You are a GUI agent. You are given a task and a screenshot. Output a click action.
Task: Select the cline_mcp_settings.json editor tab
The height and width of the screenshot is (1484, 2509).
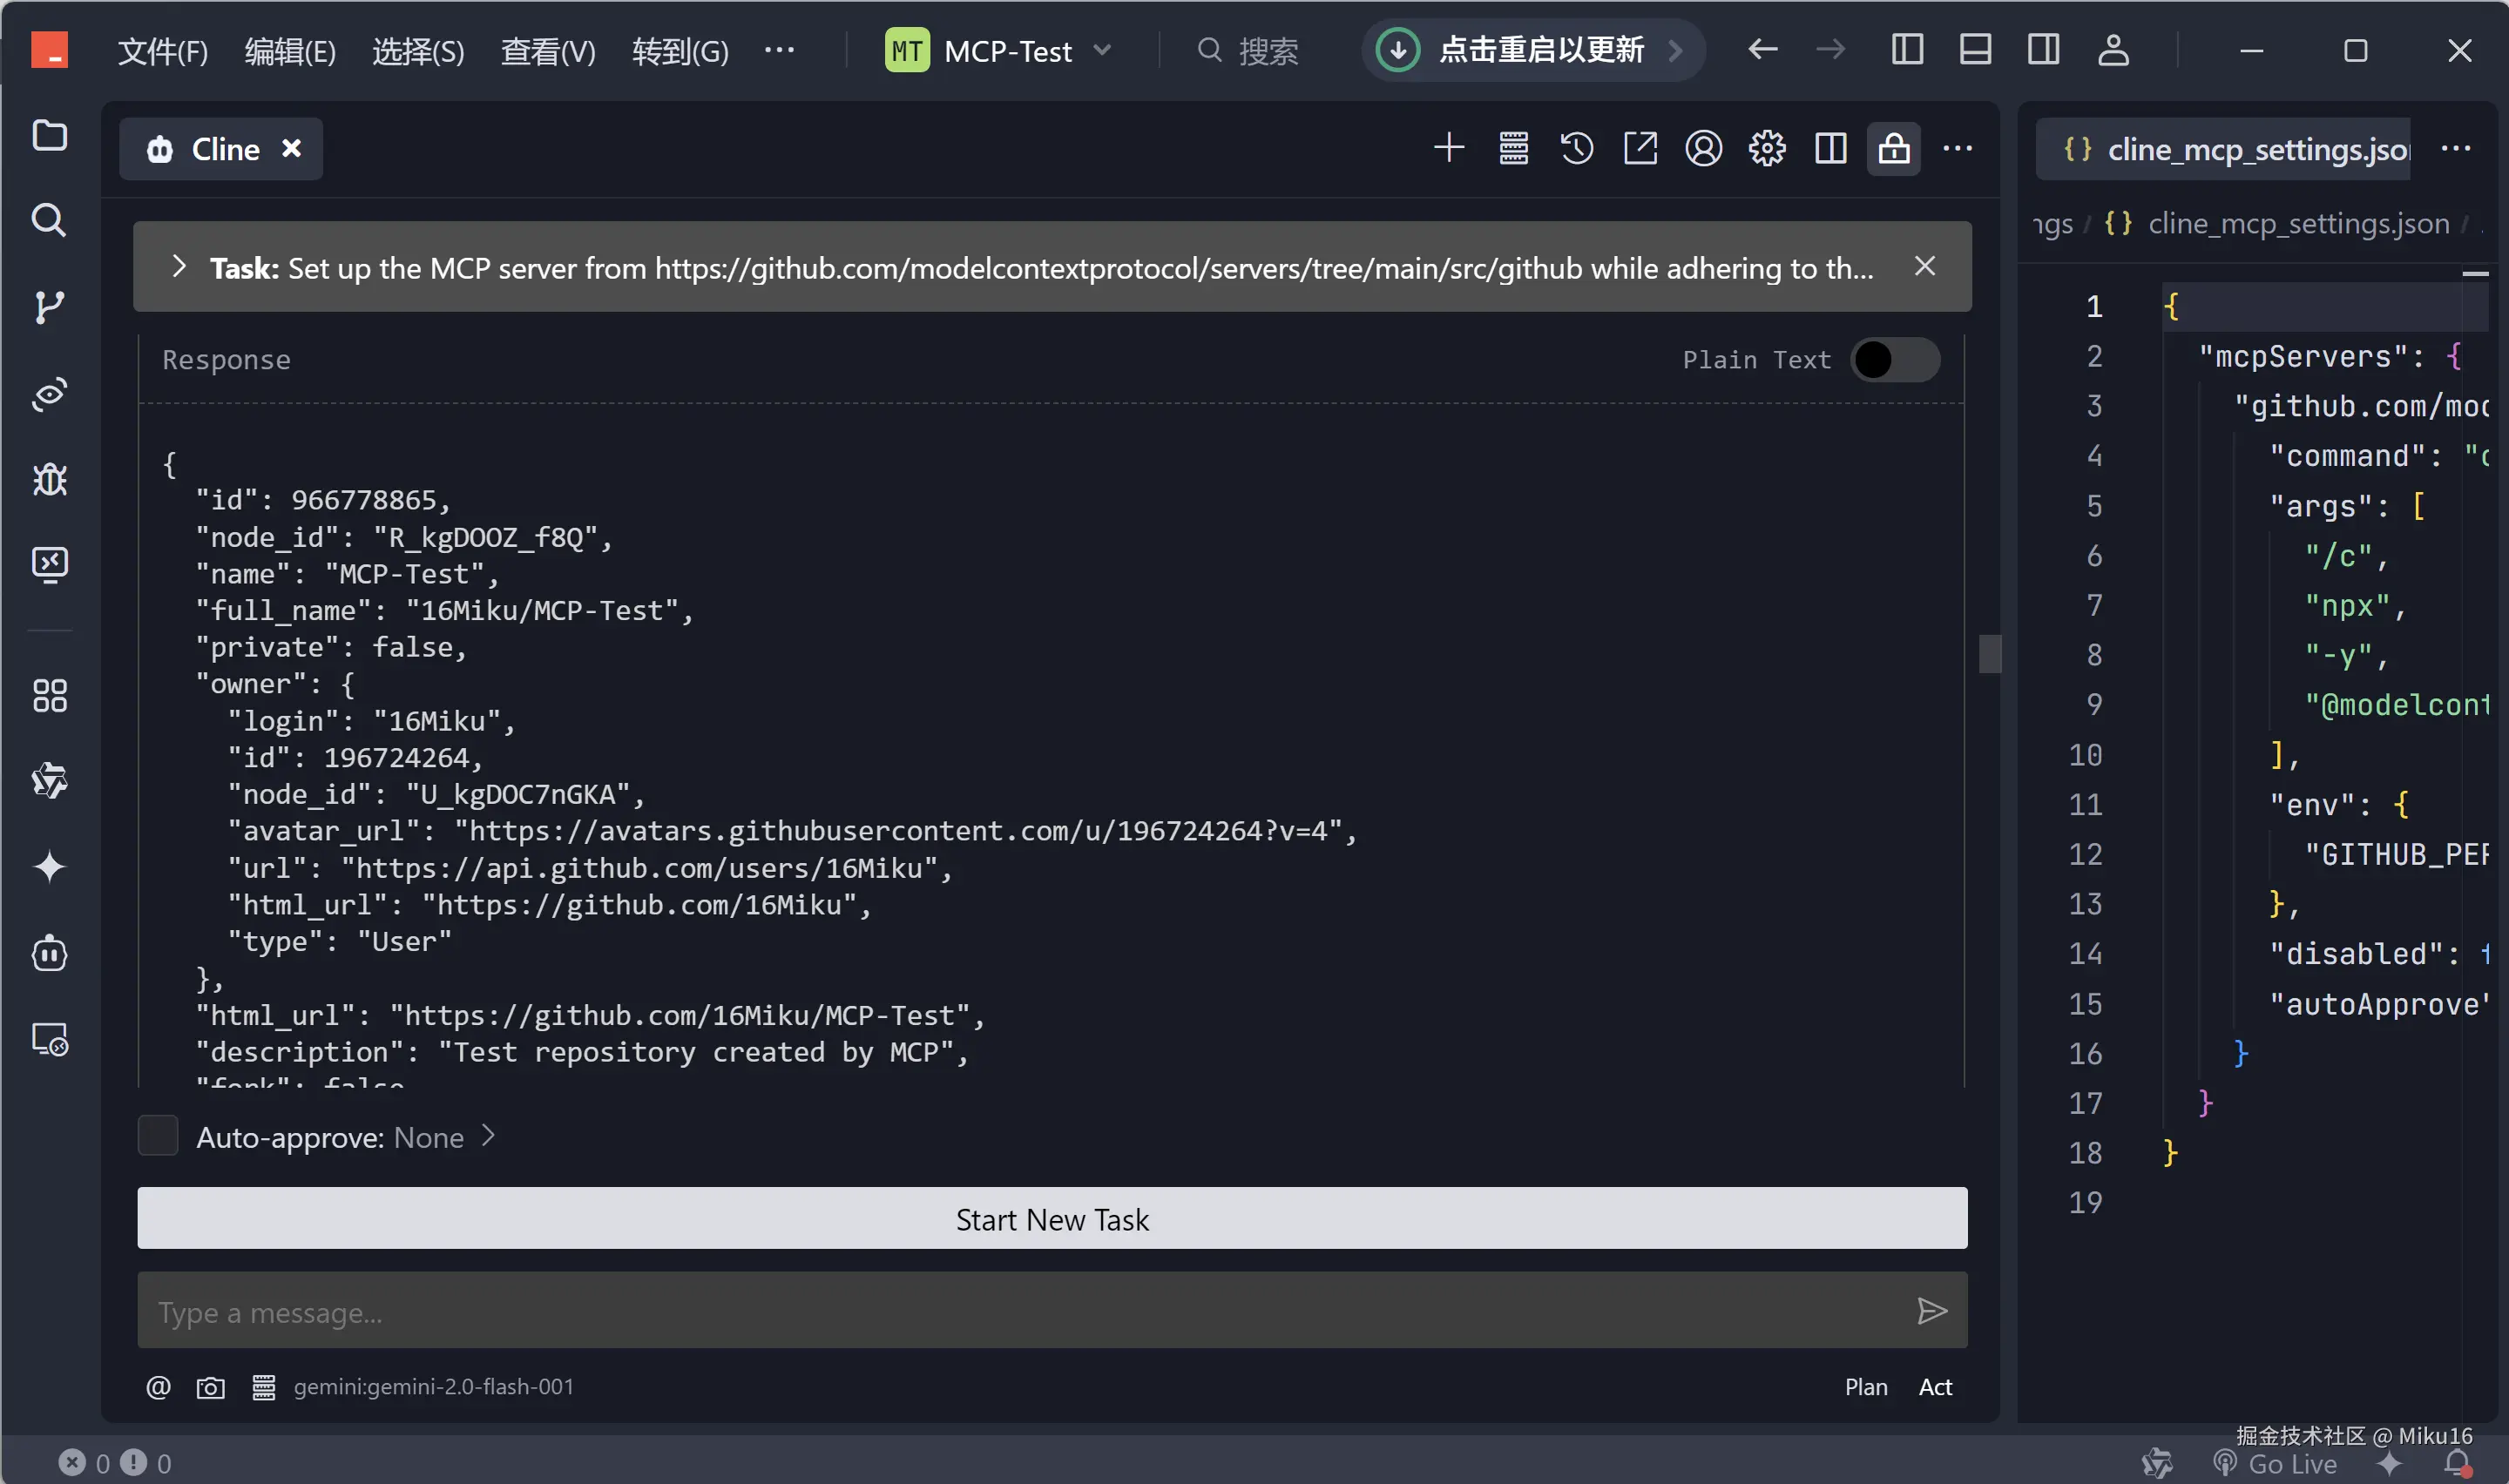click(2223, 149)
